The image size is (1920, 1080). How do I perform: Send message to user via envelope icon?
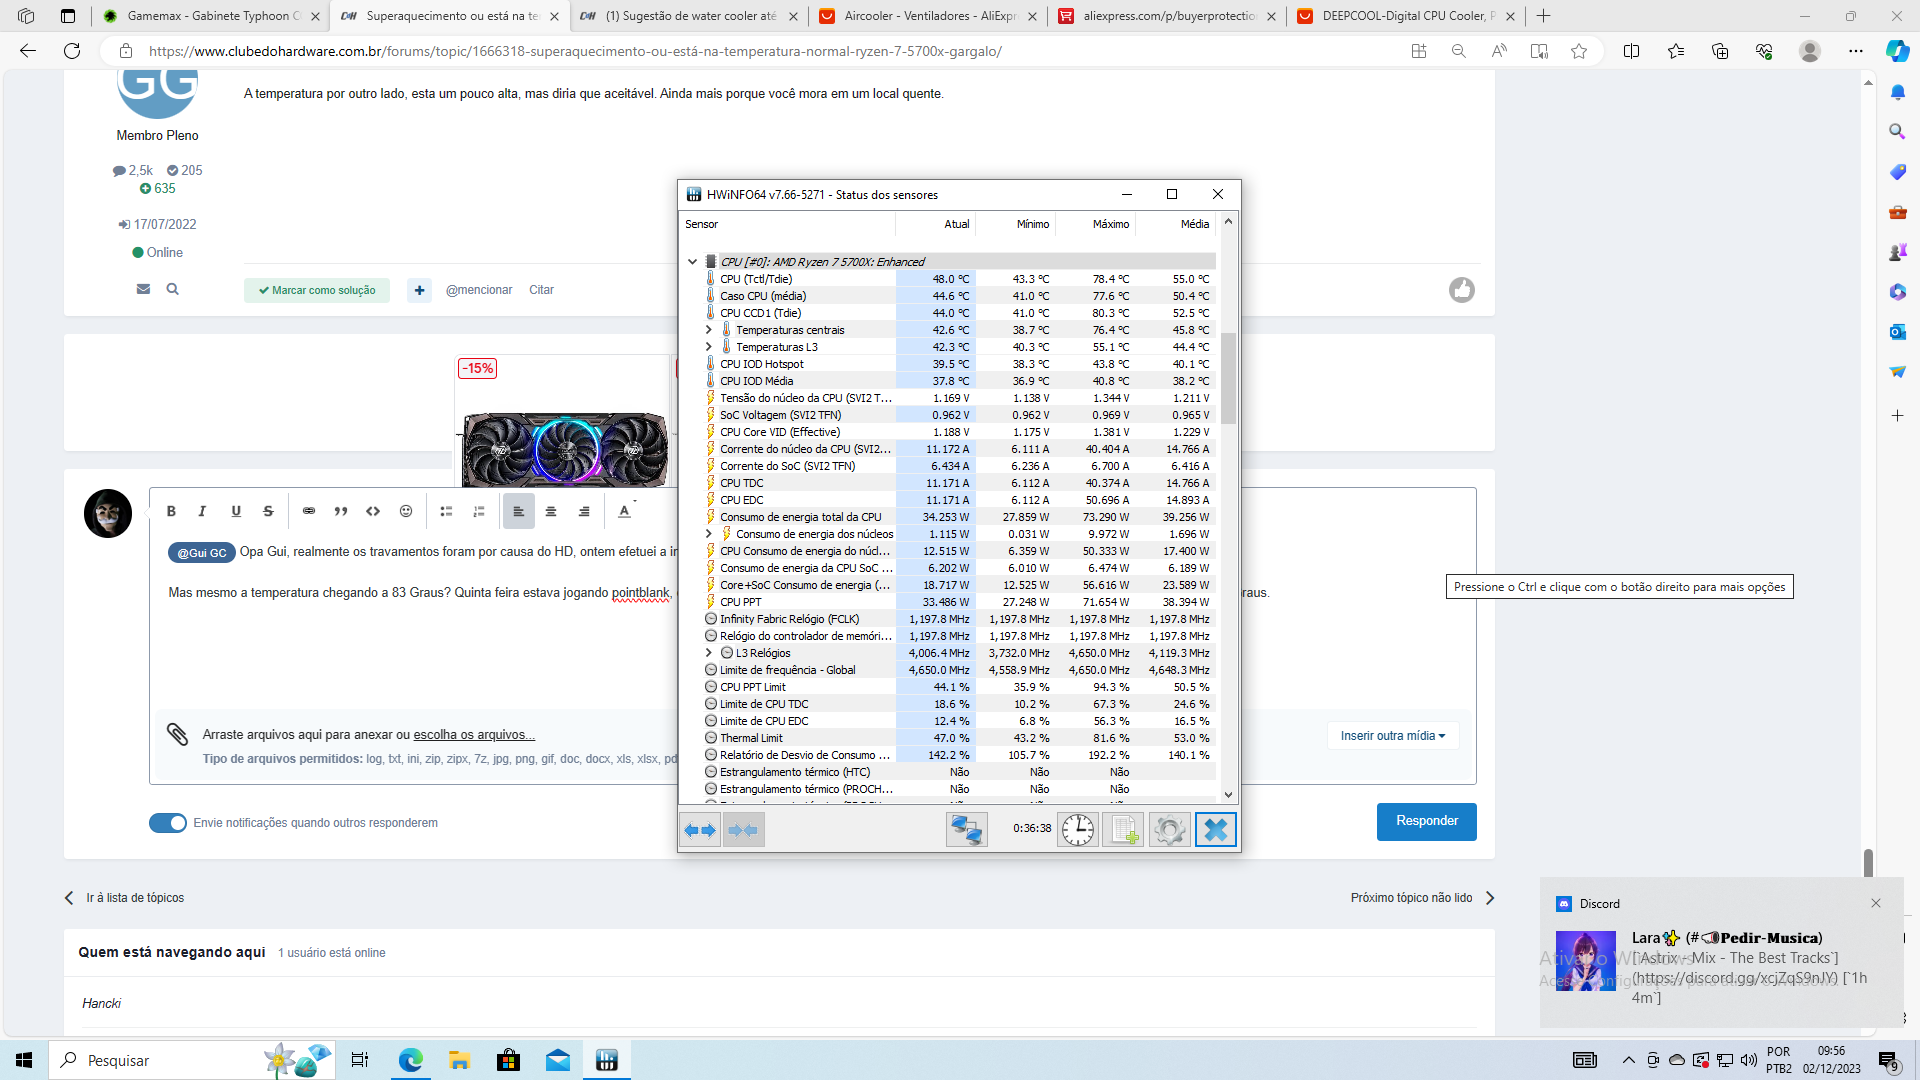coord(143,289)
